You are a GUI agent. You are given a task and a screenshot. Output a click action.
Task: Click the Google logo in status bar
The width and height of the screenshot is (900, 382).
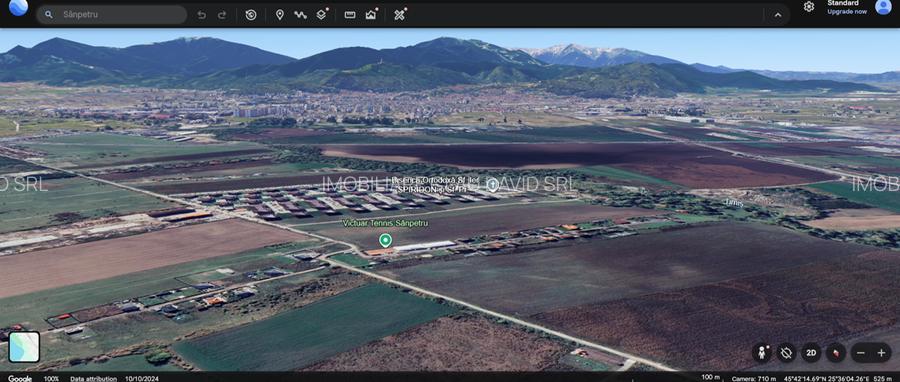(x=20, y=379)
